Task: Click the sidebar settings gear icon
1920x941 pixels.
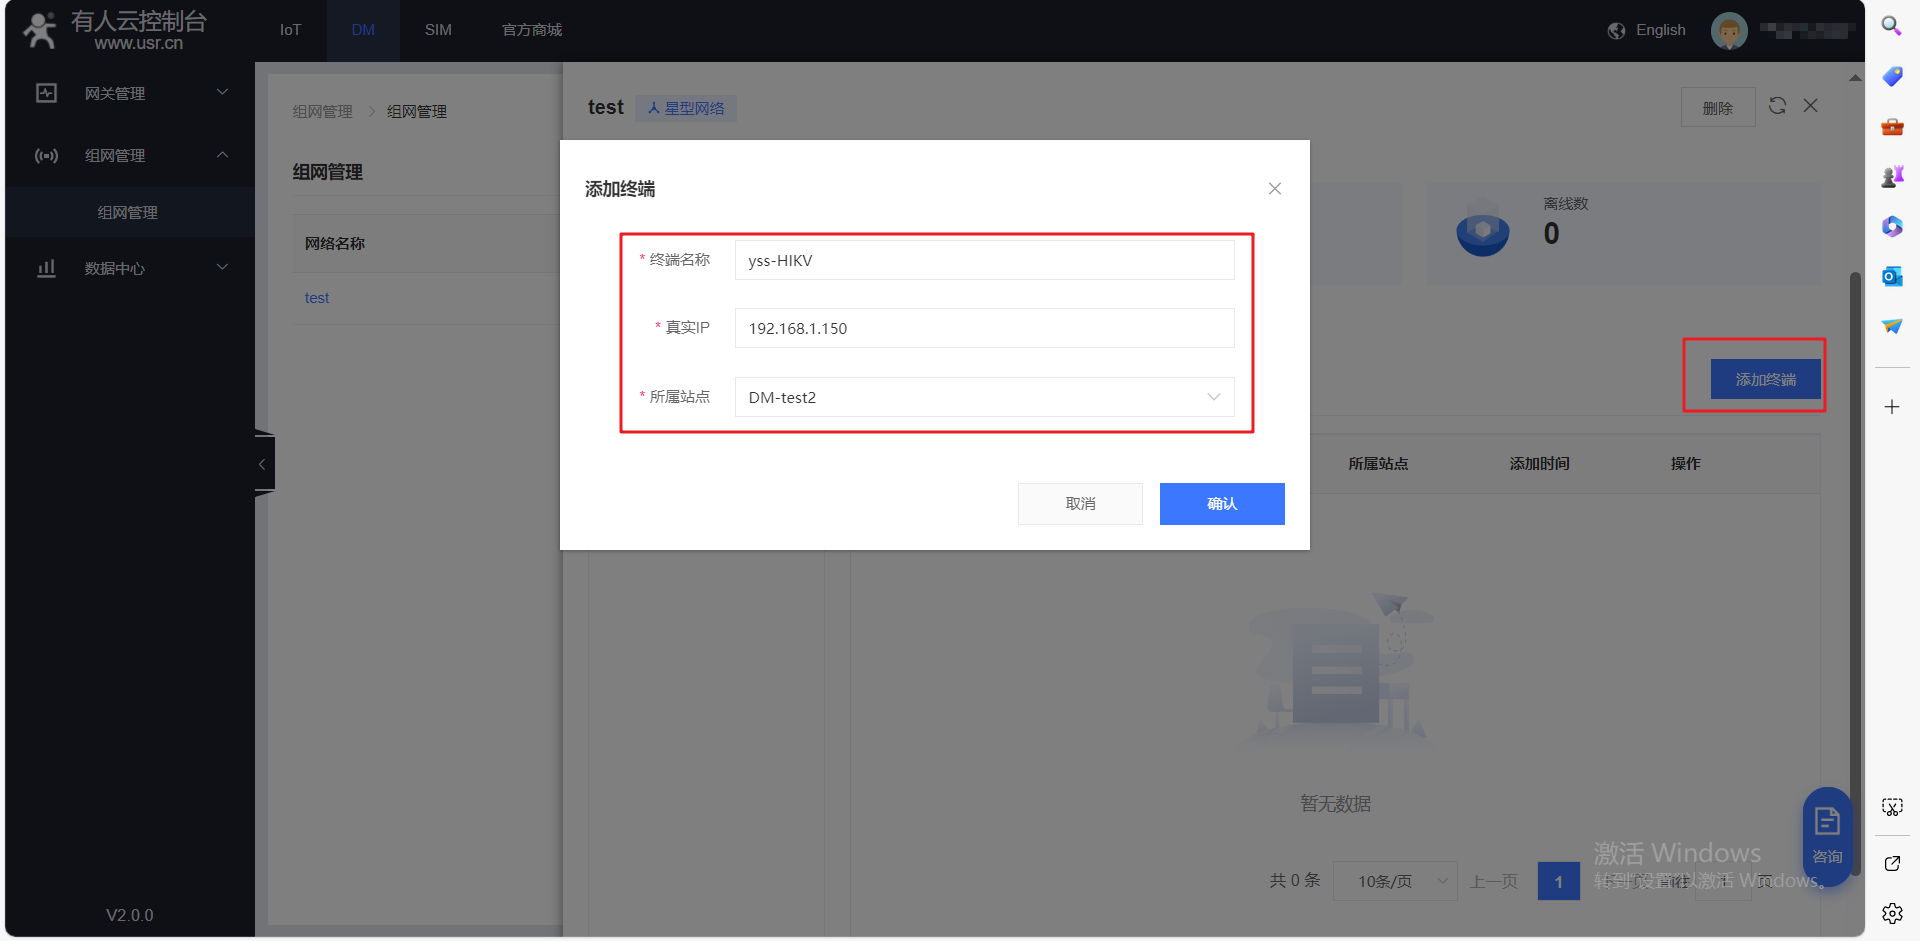Action: (1891, 913)
